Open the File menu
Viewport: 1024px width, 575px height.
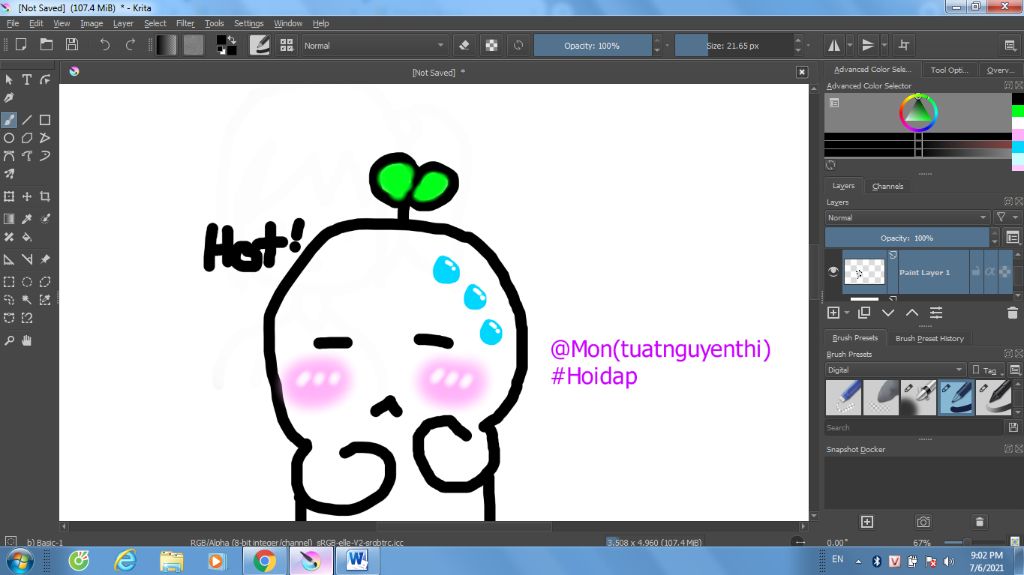pyautogui.click(x=12, y=23)
